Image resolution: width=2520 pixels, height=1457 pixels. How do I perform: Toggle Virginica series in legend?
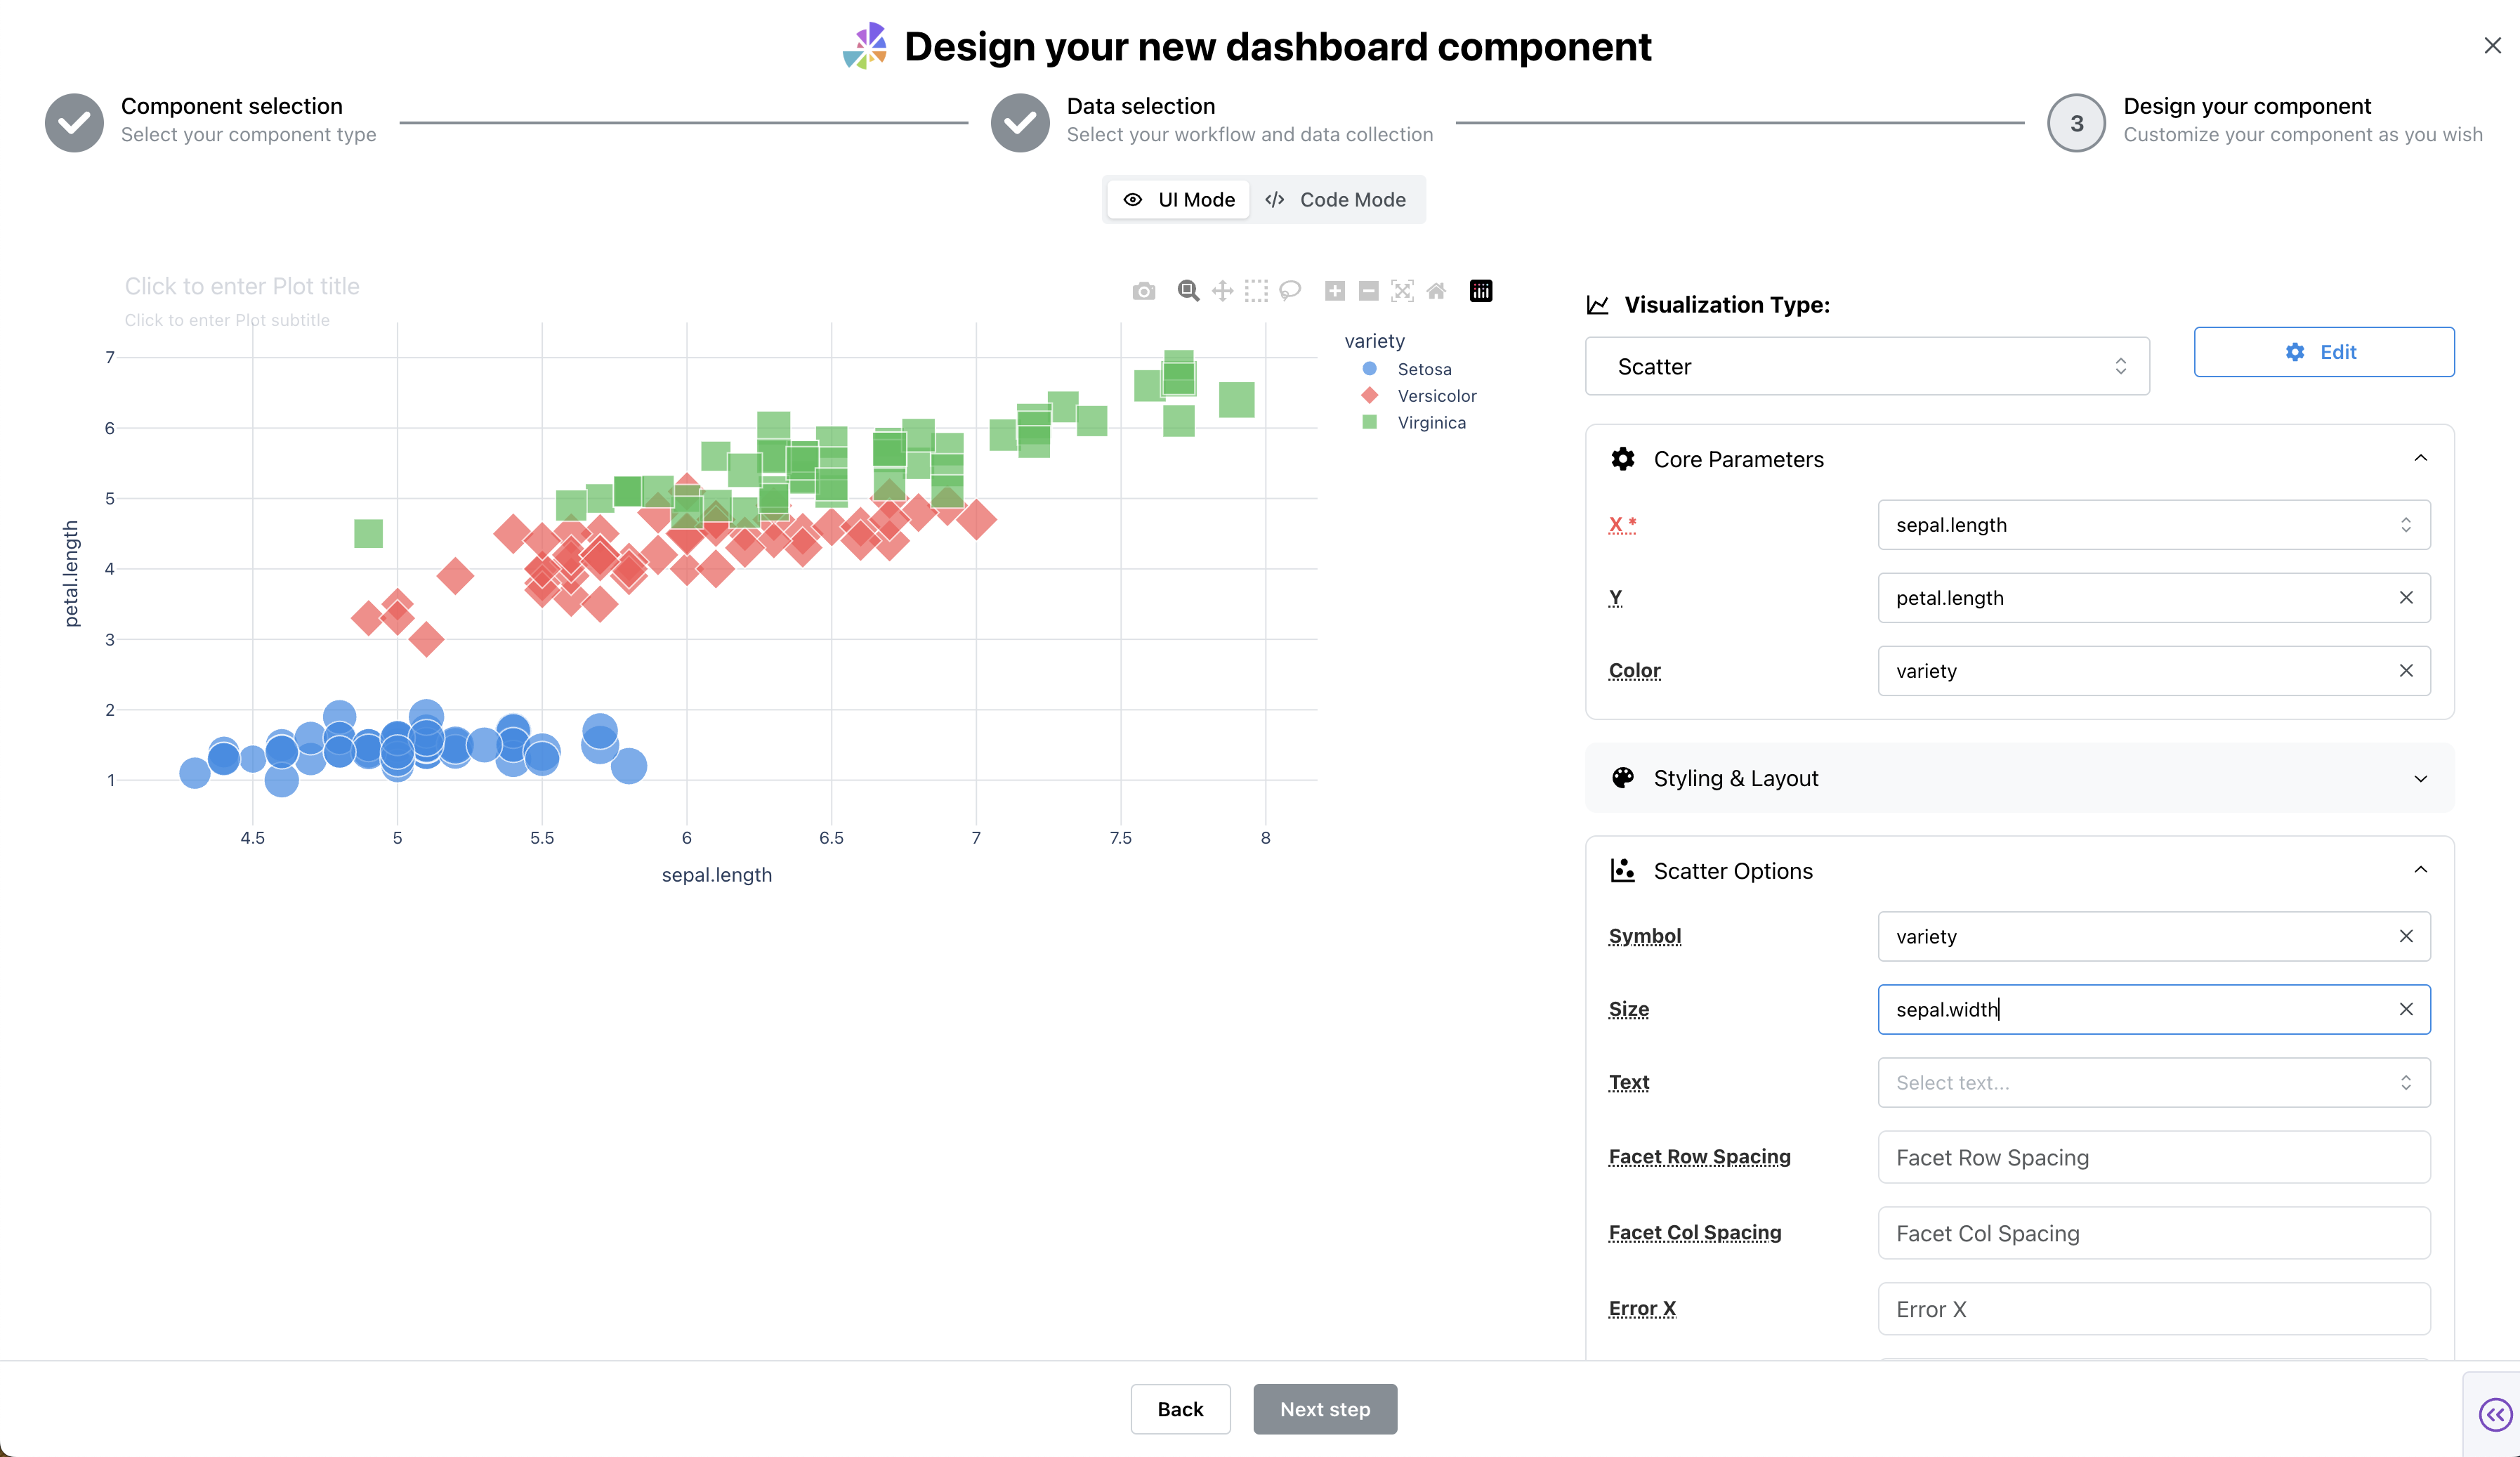pos(1431,423)
